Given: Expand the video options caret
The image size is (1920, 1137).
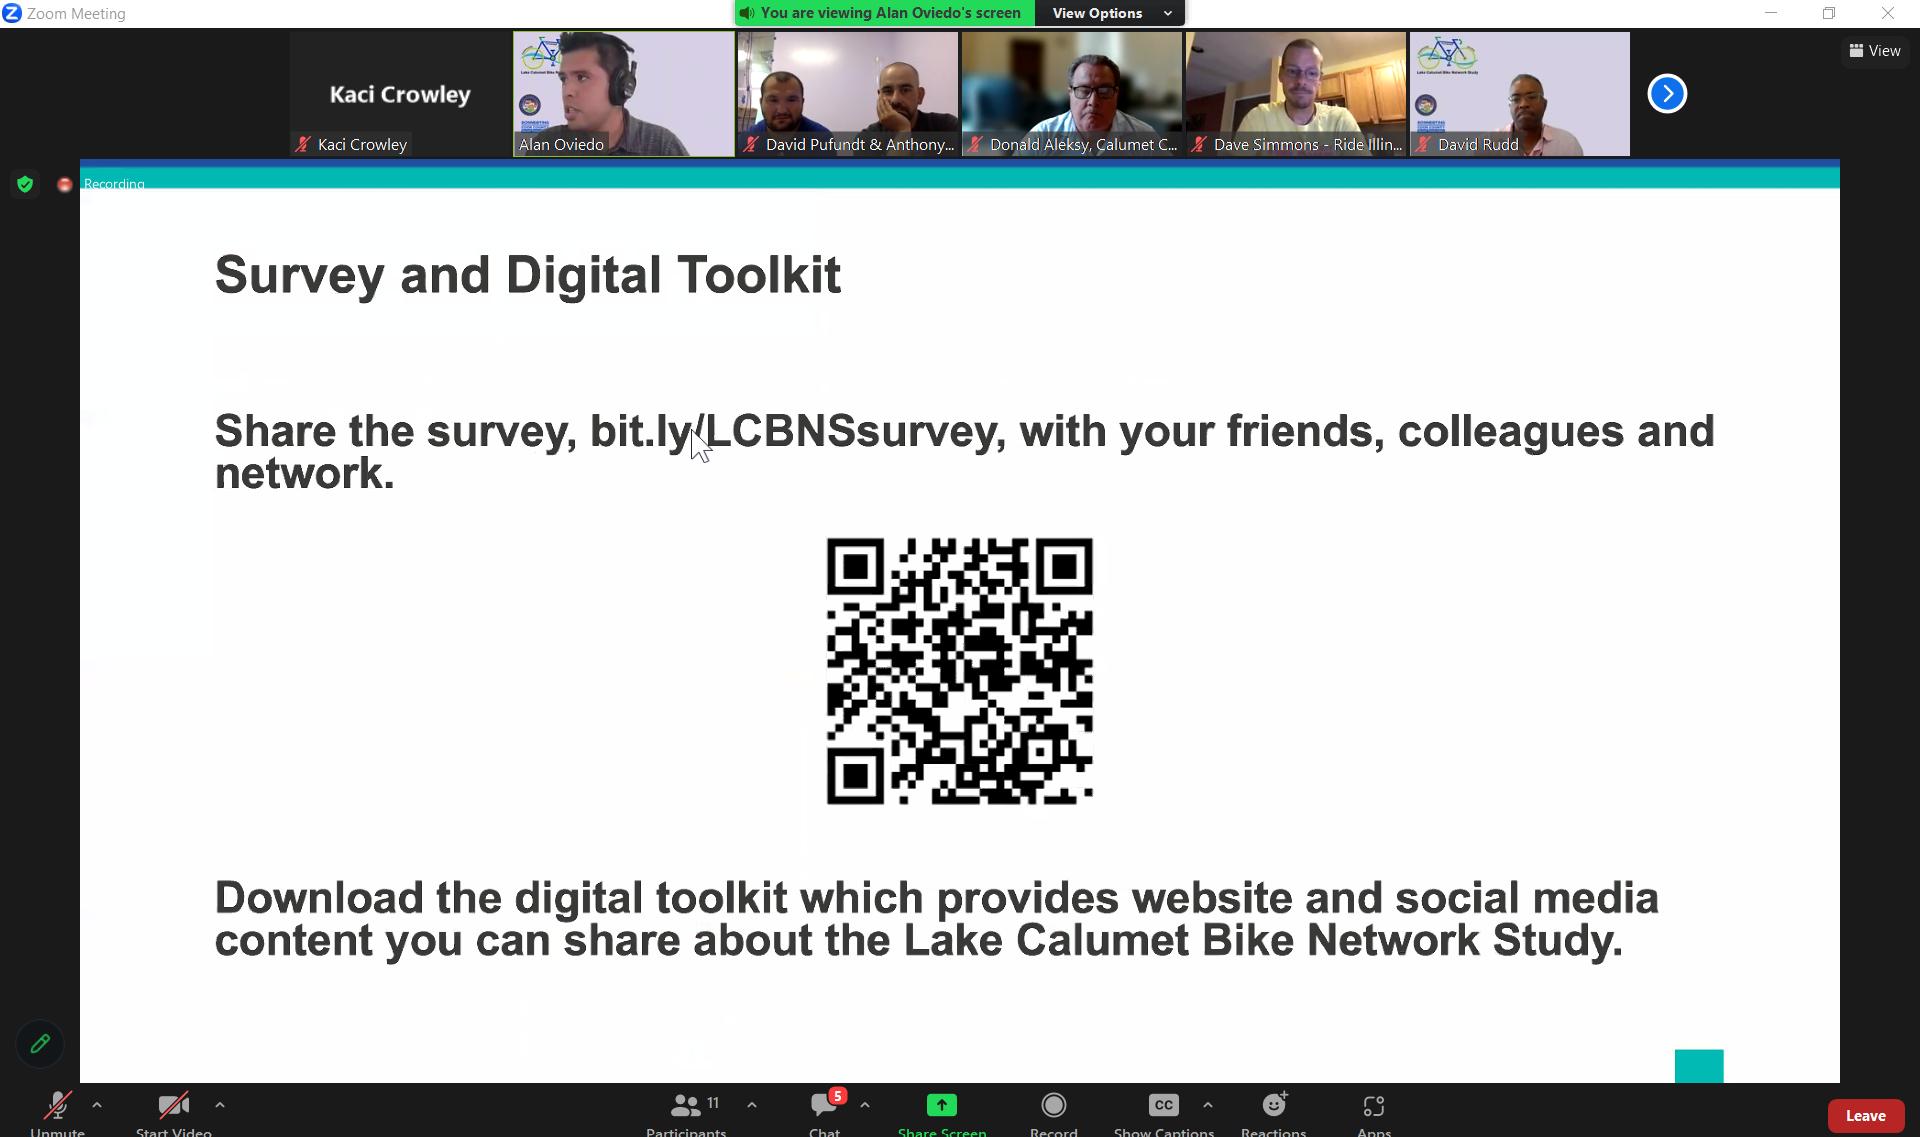Looking at the screenshot, I should (220, 1105).
